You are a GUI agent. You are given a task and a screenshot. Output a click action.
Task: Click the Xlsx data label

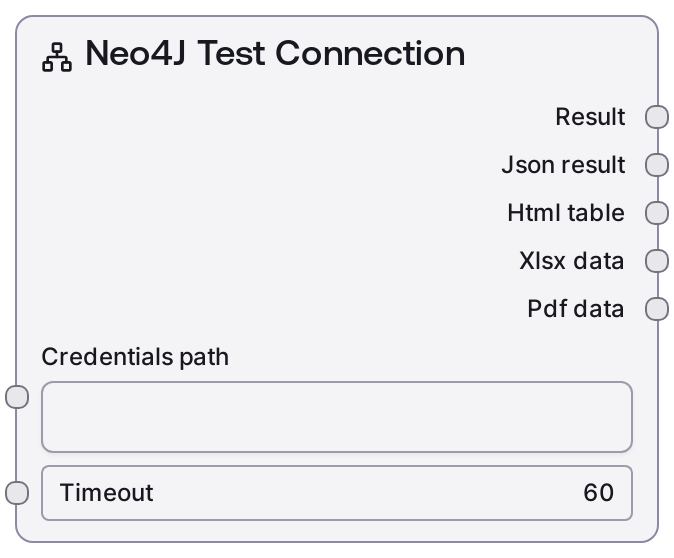tap(572, 261)
